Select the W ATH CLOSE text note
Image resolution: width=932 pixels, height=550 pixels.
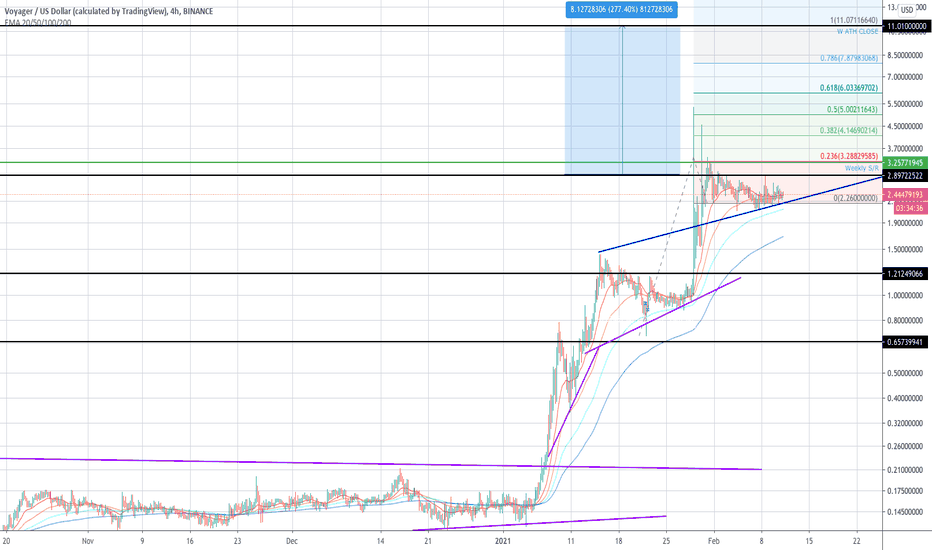coord(857,32)
